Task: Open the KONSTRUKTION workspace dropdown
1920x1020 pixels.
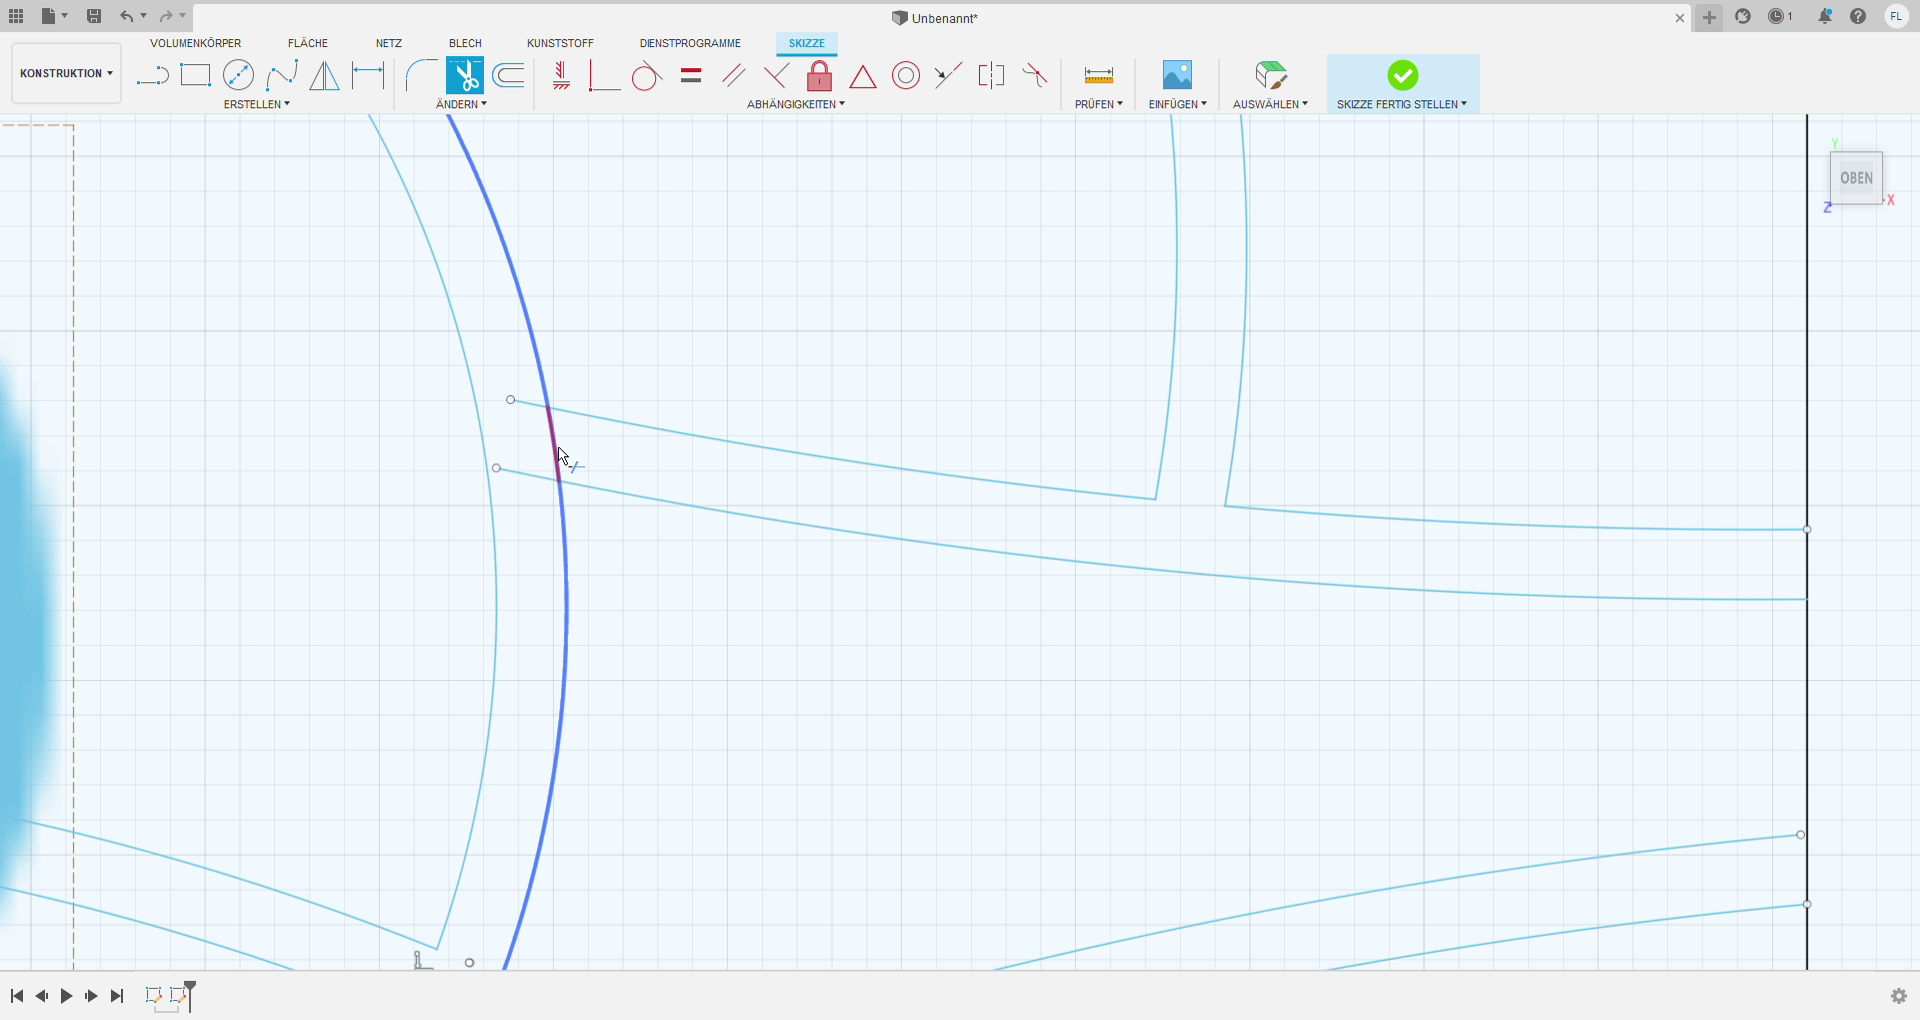Action: [66, 73]
